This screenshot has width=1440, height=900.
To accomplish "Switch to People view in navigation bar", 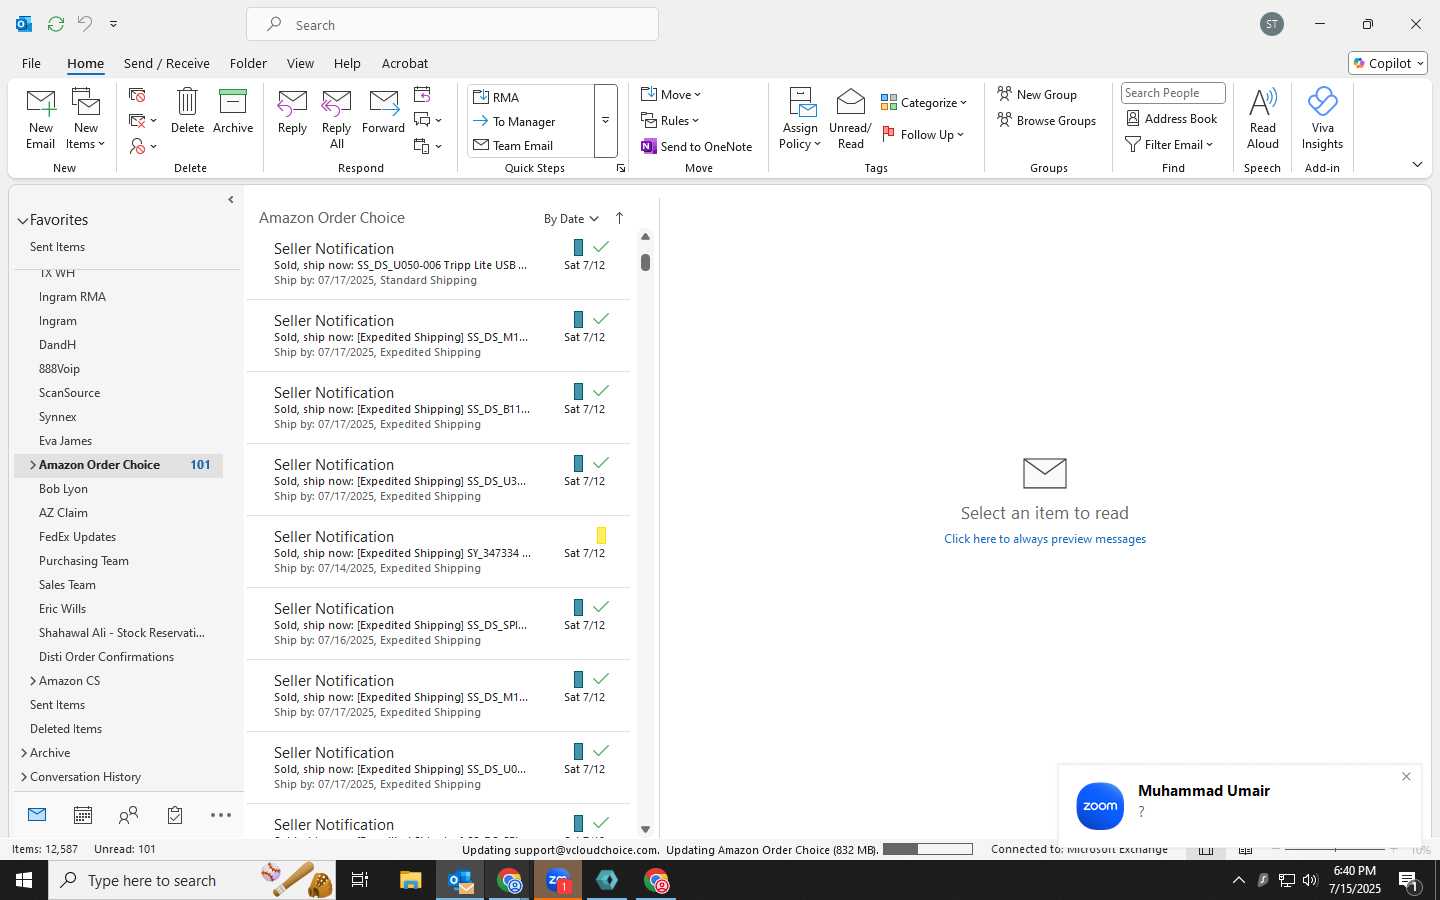I will point(128,816).
